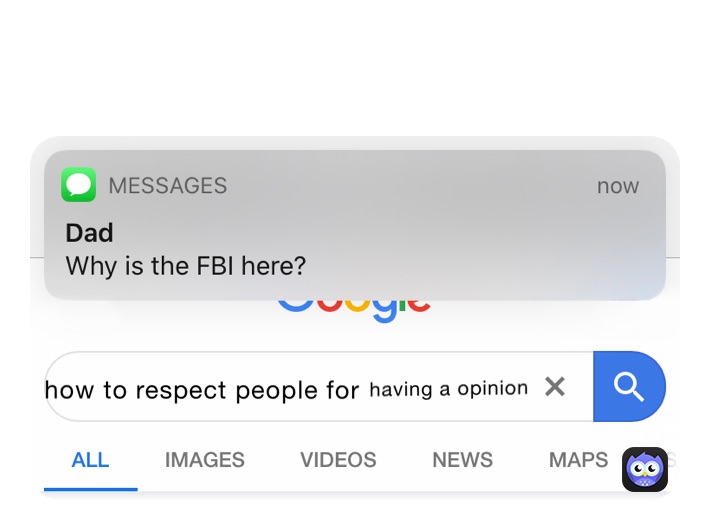710x530 pixels.
Task: Open the purple owl app icon
Action: point(644,469)
